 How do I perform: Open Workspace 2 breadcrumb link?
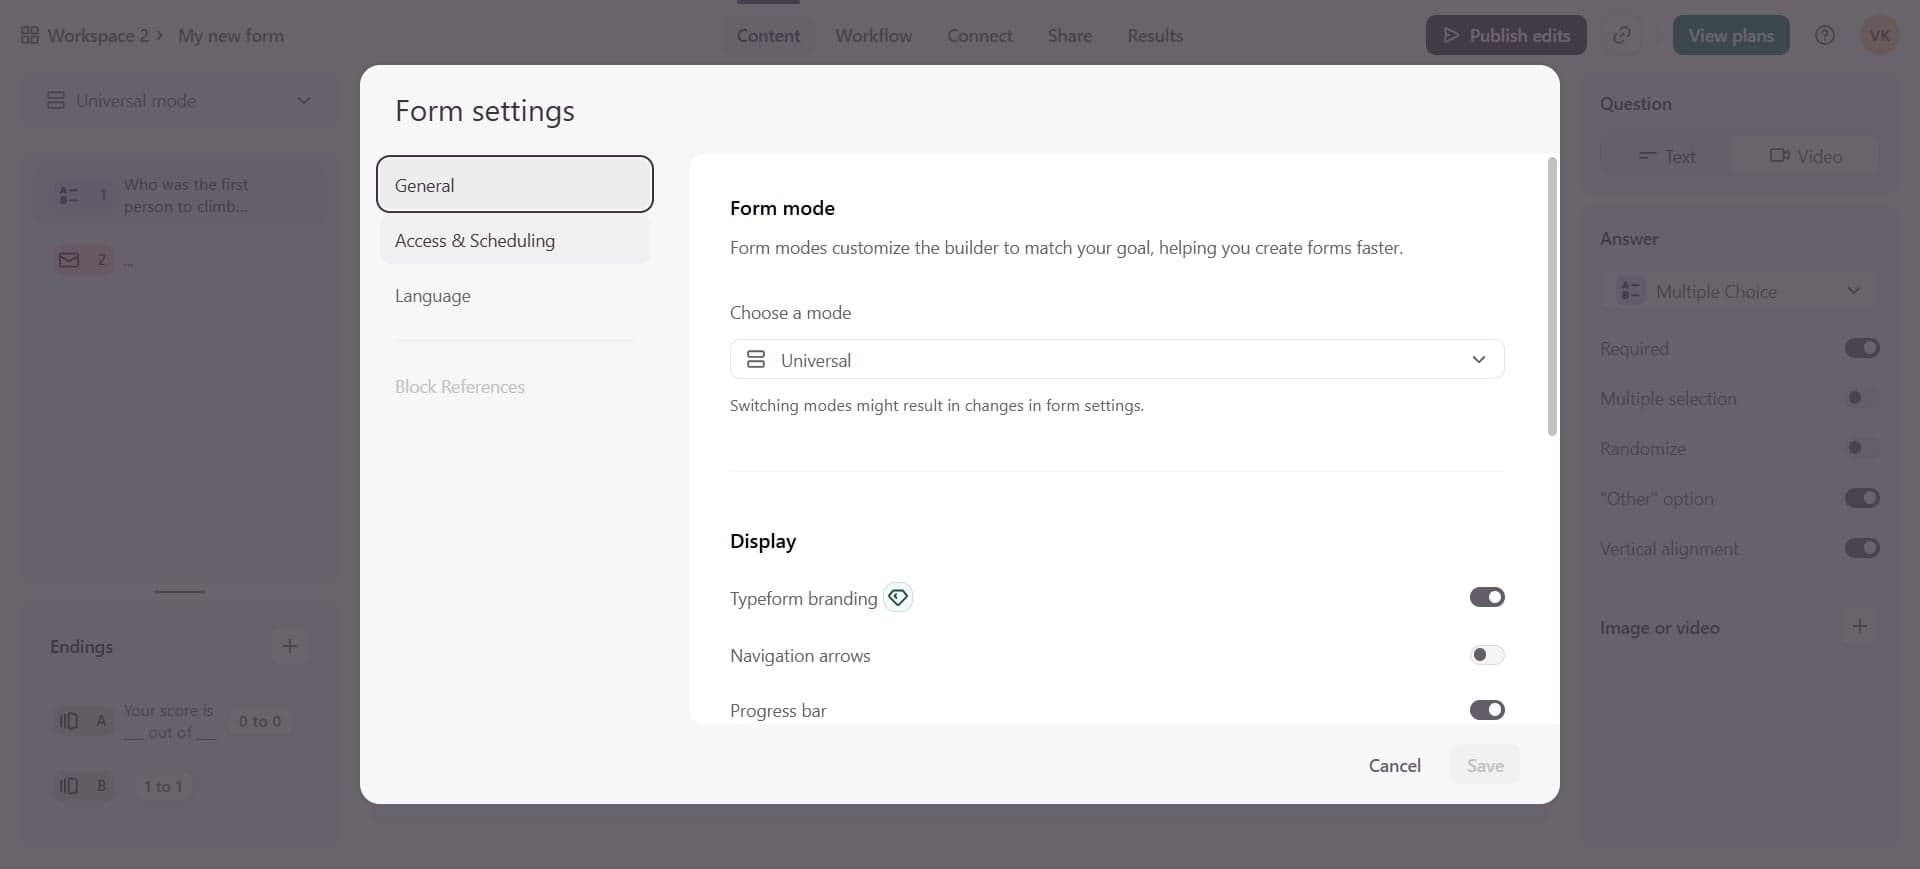[x=98, y=35]
